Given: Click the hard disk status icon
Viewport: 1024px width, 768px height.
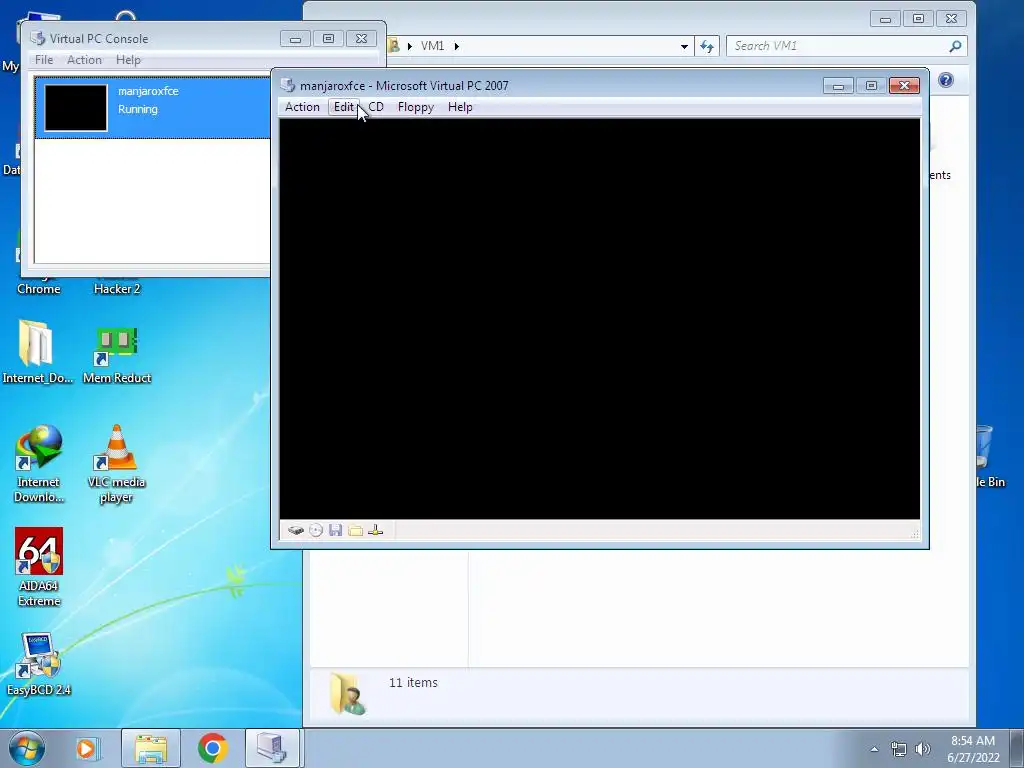Looking at the screenshot, I should click(296, 530).
